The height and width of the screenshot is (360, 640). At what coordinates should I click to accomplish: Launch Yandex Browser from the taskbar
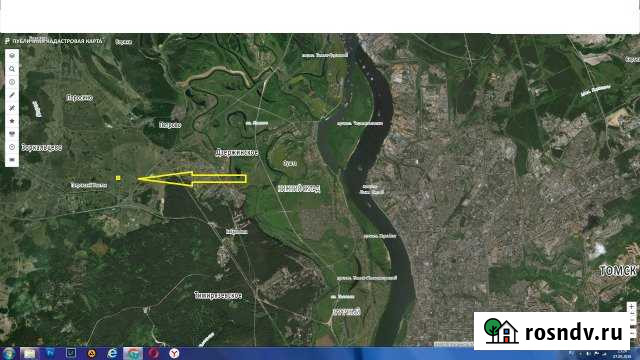(174, 353)
